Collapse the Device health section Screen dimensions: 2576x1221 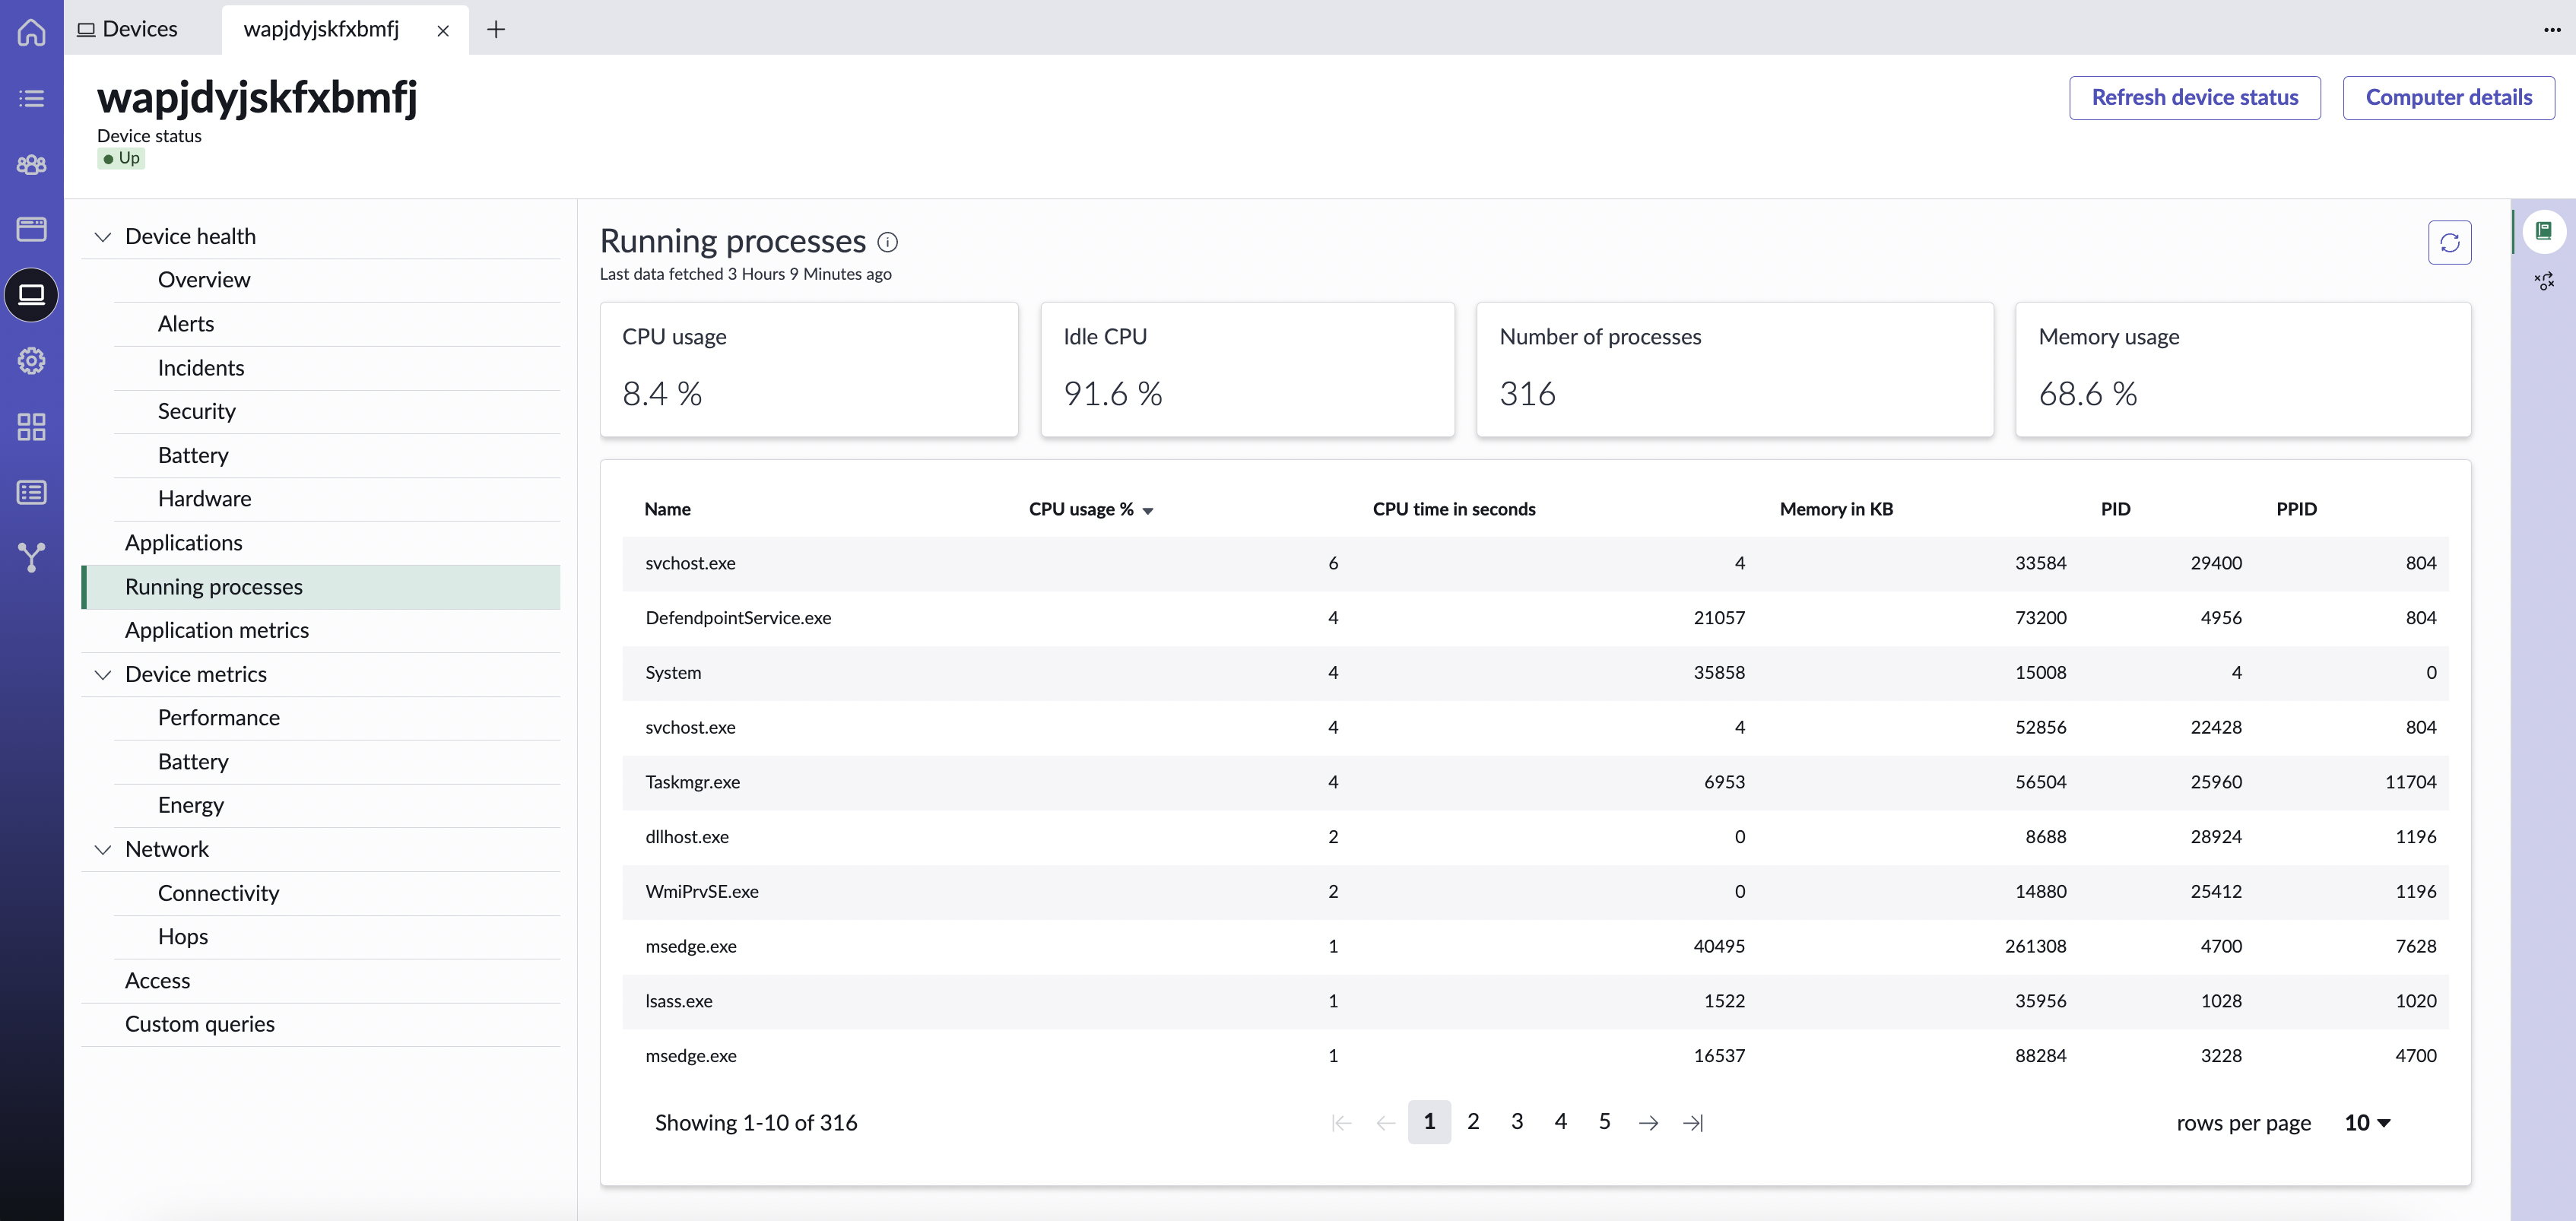coord(103,237)
